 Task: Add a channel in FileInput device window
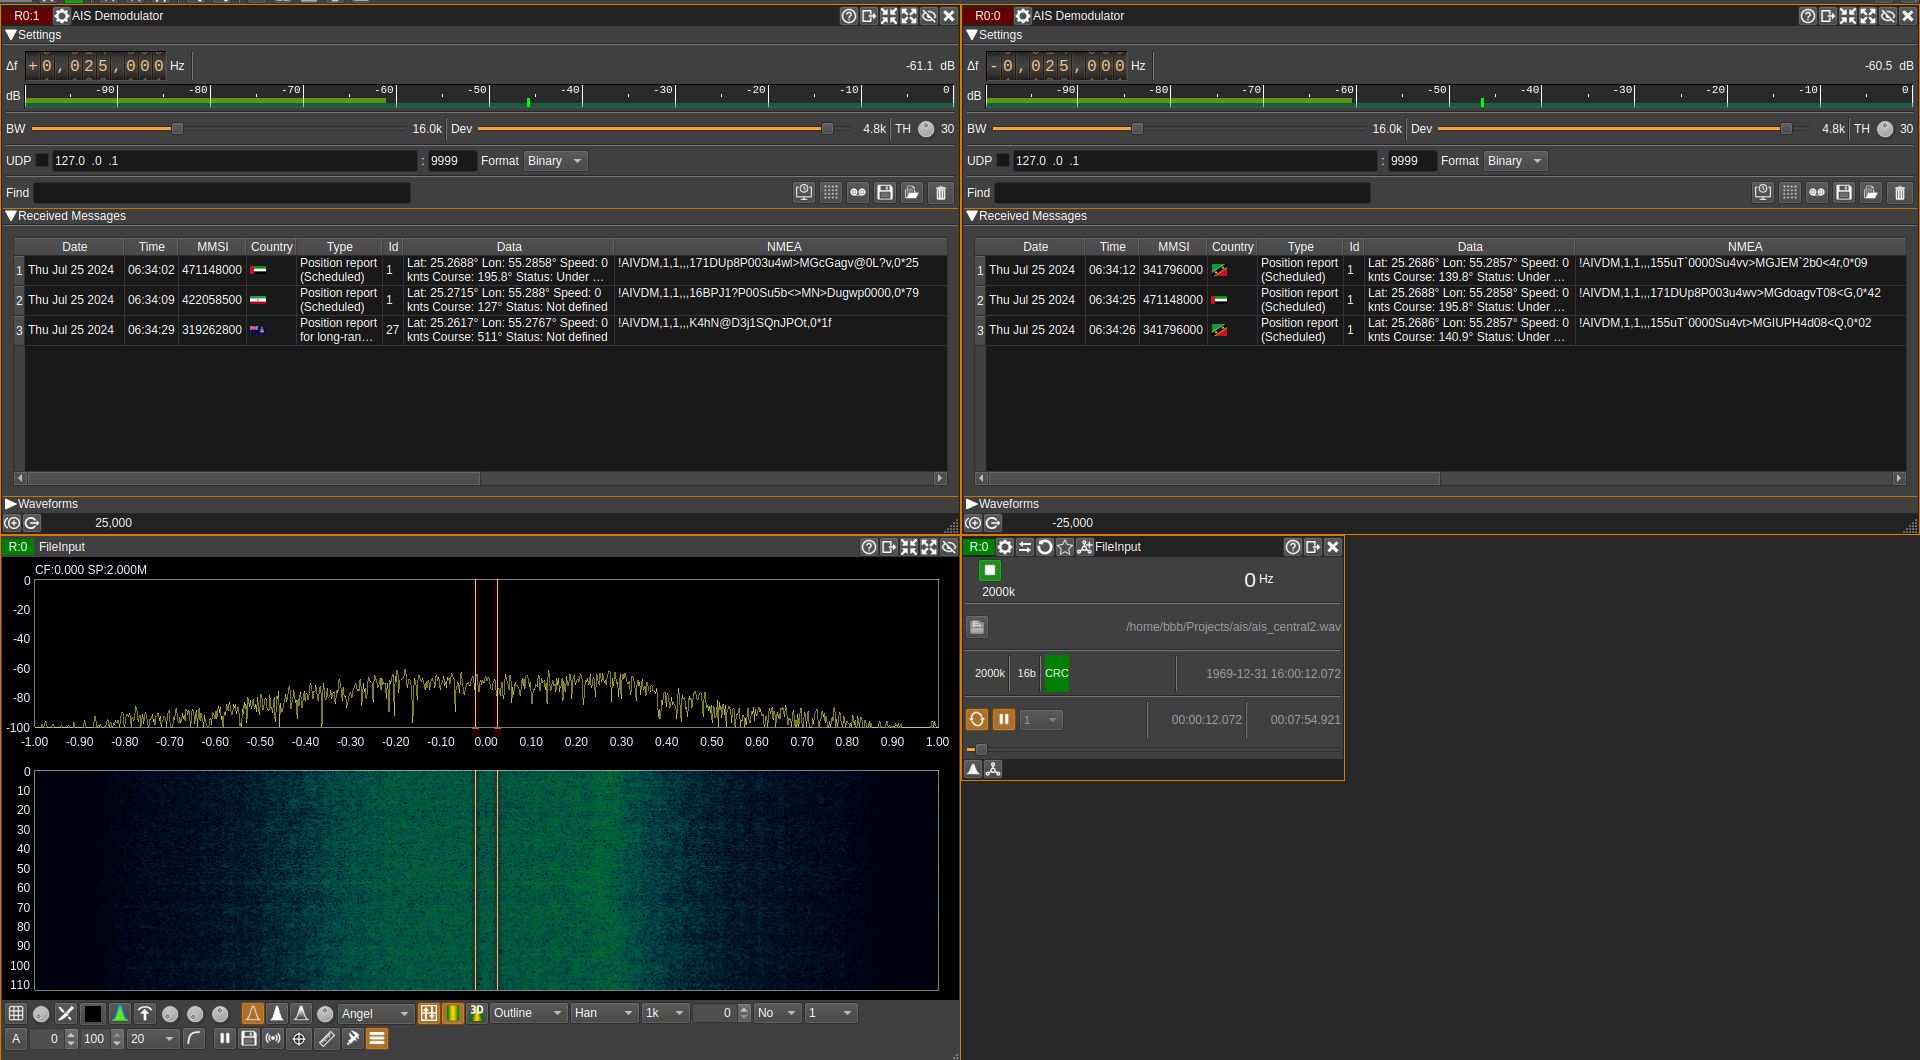click(1084, 547)
